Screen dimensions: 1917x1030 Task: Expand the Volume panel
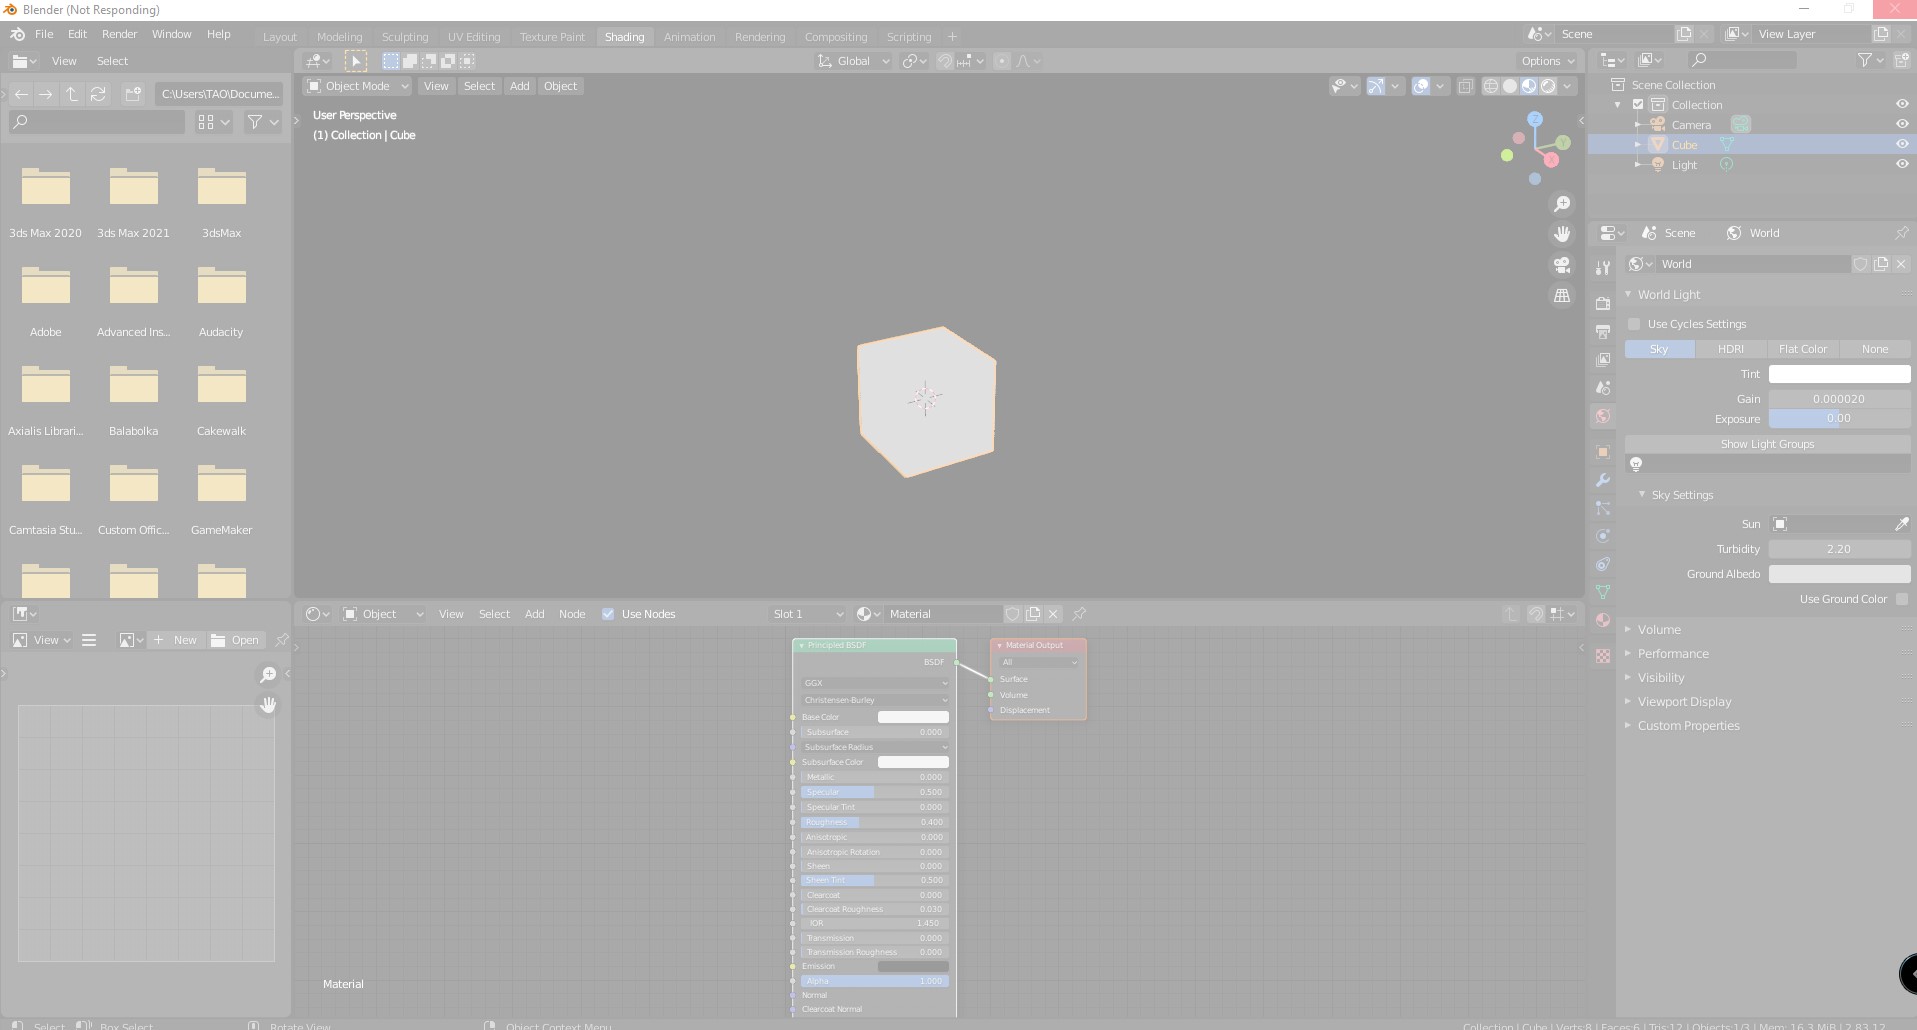coord(1659,630)
